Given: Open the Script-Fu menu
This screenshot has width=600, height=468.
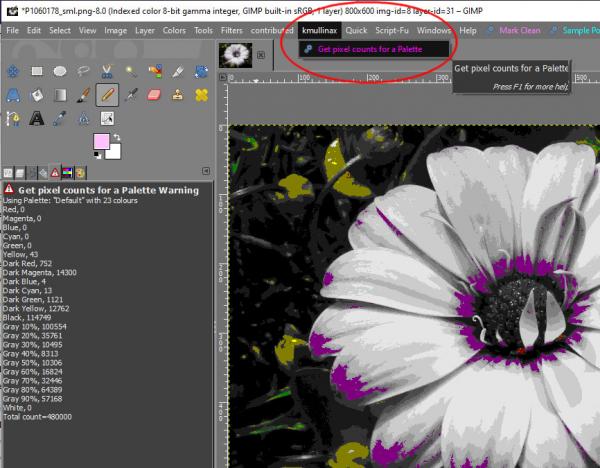Looking at the screenshot, I should coord(391,31).
